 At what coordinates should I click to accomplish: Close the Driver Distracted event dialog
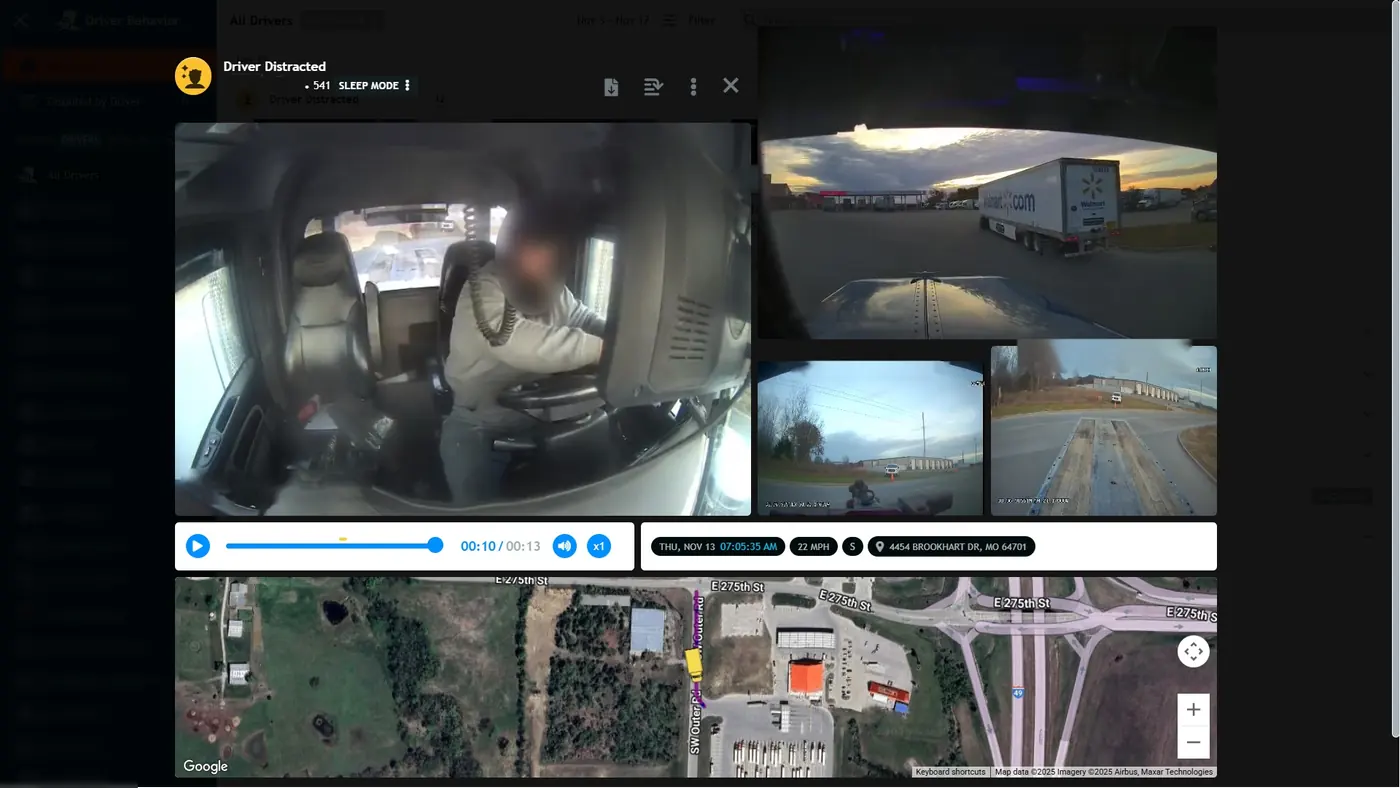pos(731,86)
